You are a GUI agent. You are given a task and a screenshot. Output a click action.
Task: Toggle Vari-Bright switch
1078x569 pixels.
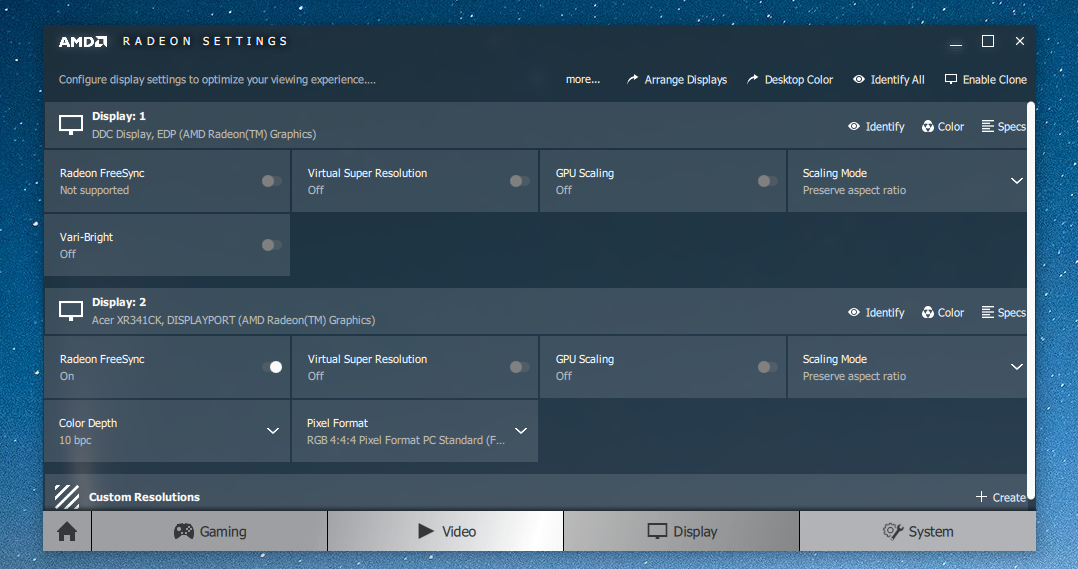coord(272,245)
